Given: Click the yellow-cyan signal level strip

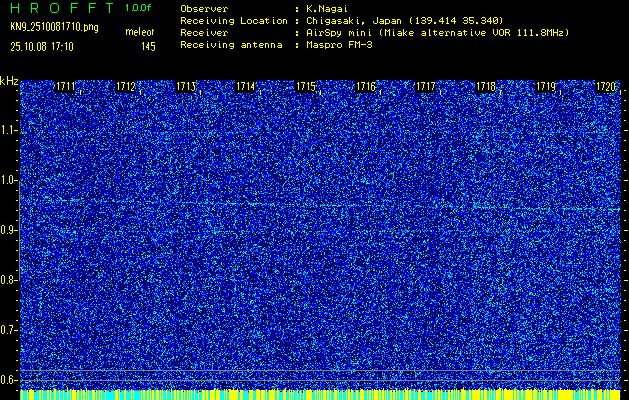Looking at the screenshot, I should click(x=320, y=395).
